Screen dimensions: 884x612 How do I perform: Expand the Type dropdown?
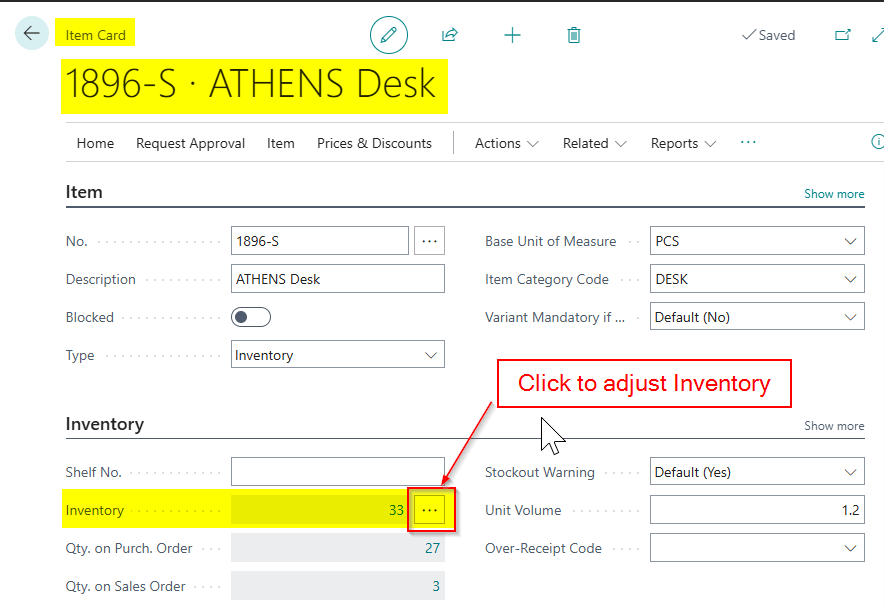click(431, 355)
